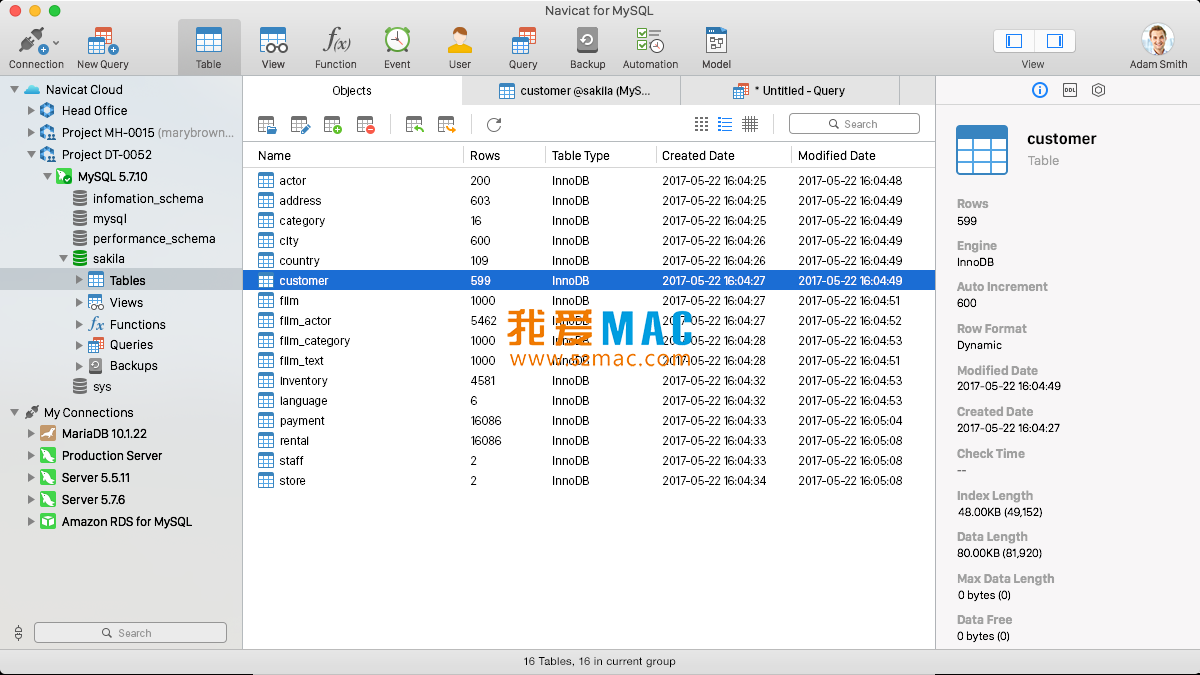
Task: Select the film_actor table row
Action: tap(589, 321)
